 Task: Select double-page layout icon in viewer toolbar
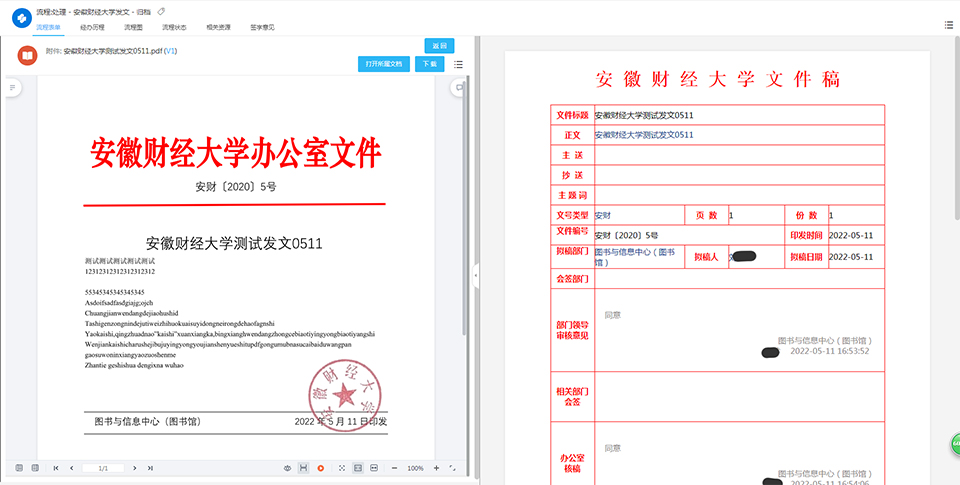35,468
